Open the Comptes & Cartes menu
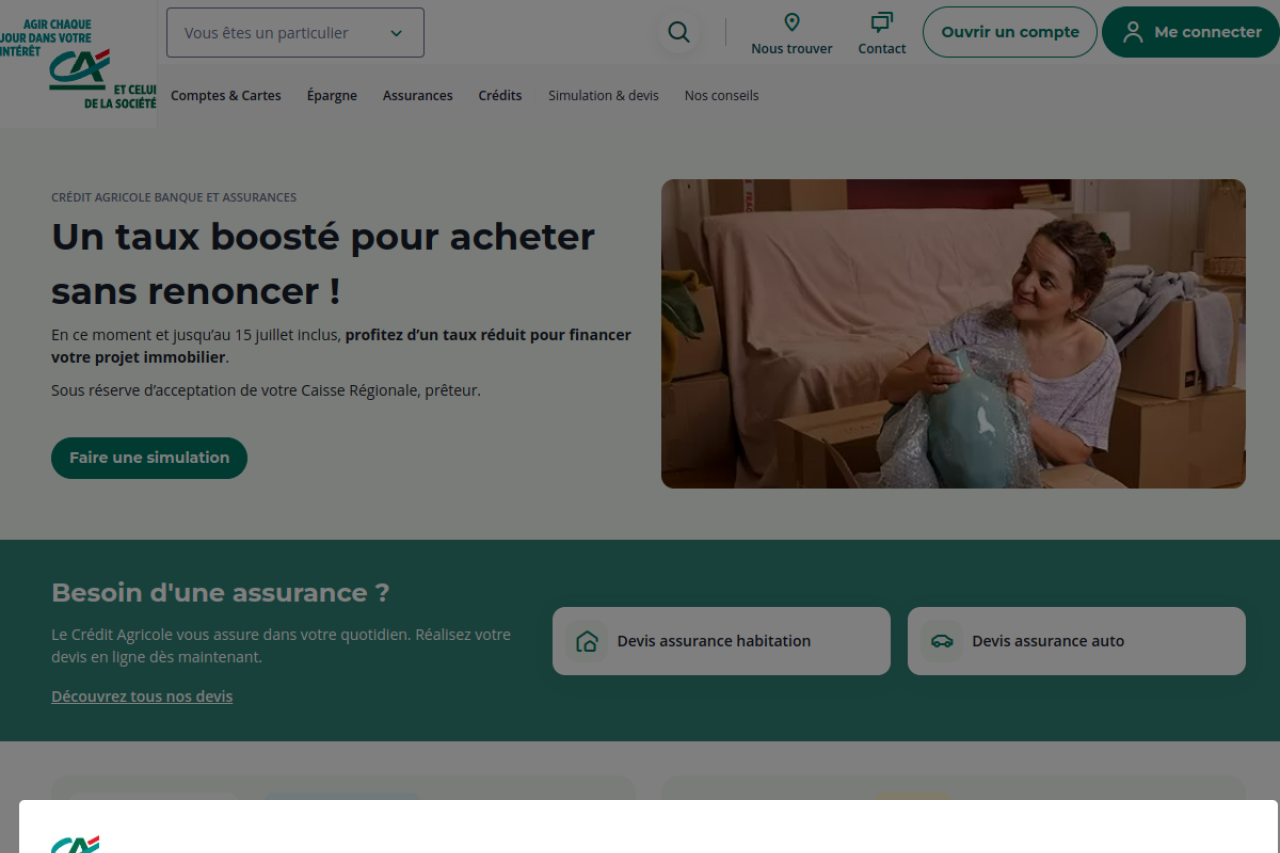 point(226,96)
